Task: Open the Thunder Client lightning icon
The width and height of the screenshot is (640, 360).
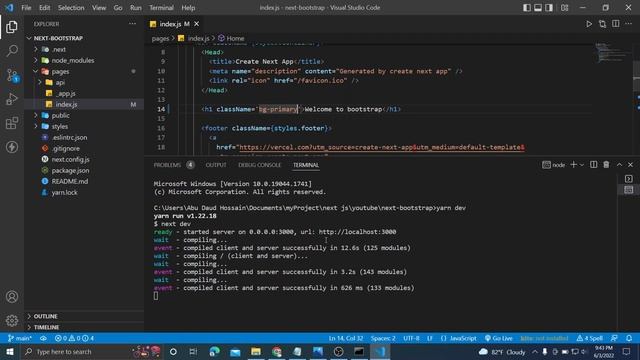Action: click(x=12, y=147)
